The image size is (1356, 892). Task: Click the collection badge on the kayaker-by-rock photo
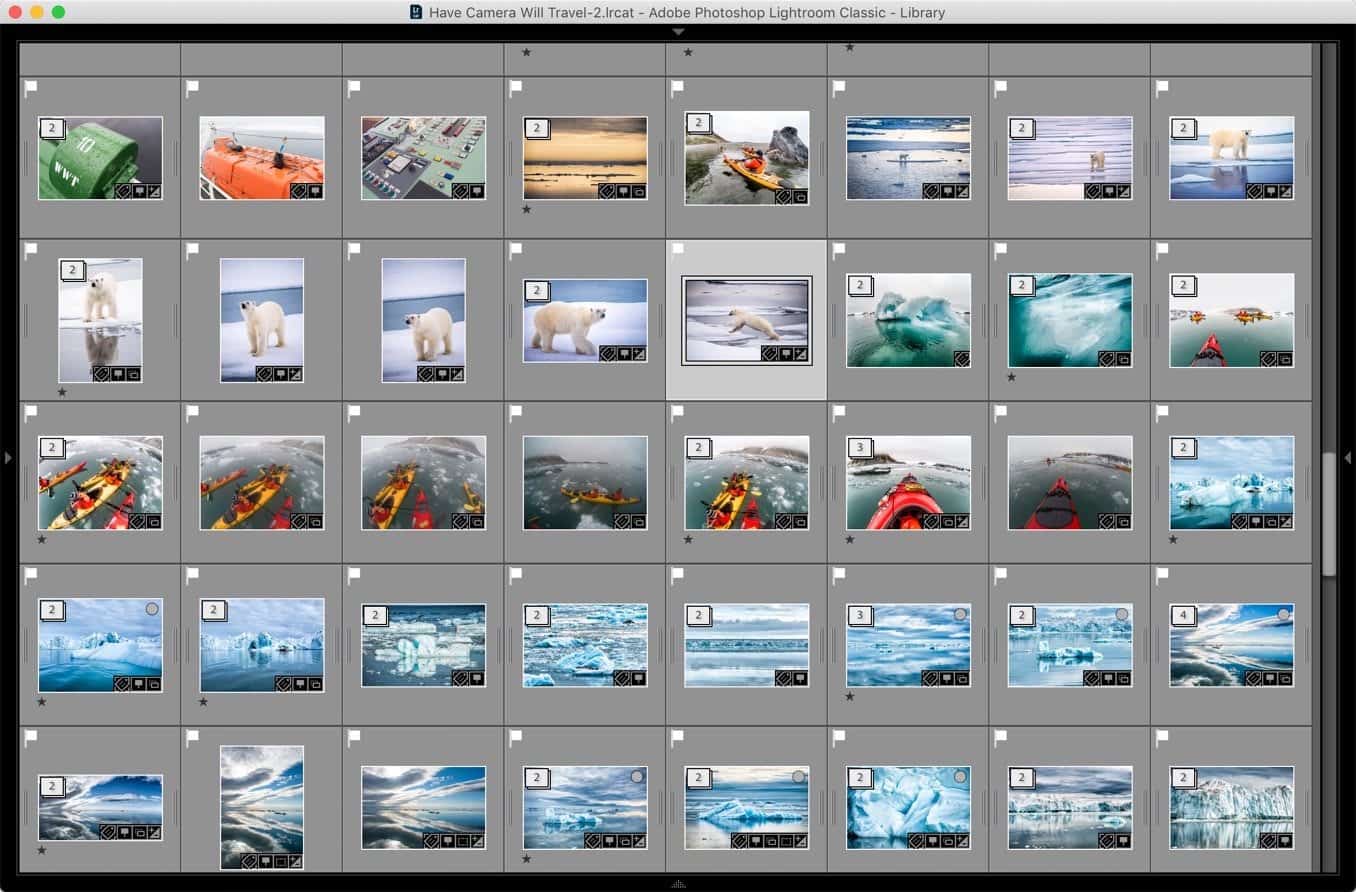point(800,197)
